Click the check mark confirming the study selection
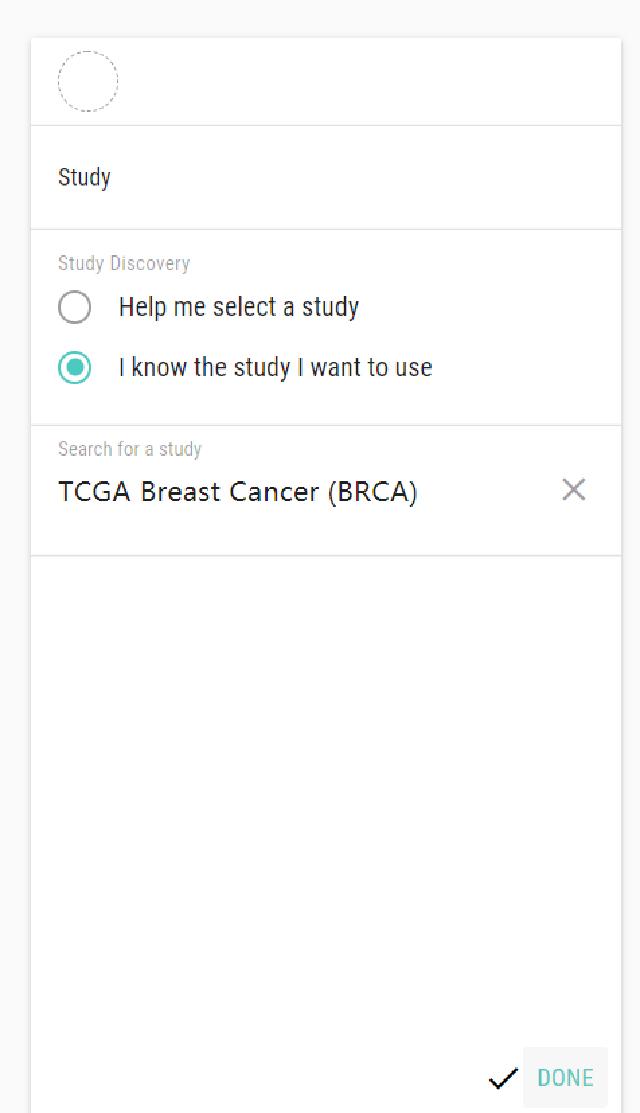Screen dimensions: 640x1113 coord(502,1077)
